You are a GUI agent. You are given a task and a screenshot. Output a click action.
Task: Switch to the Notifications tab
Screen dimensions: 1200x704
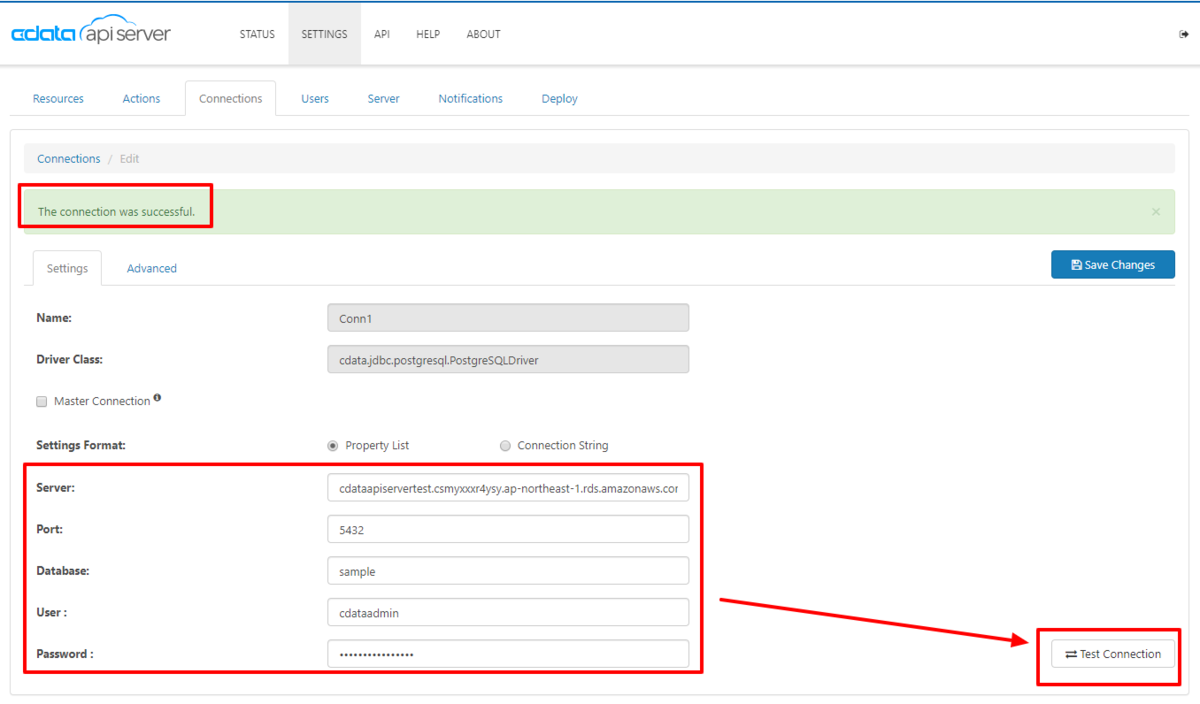tap(470, 98)
